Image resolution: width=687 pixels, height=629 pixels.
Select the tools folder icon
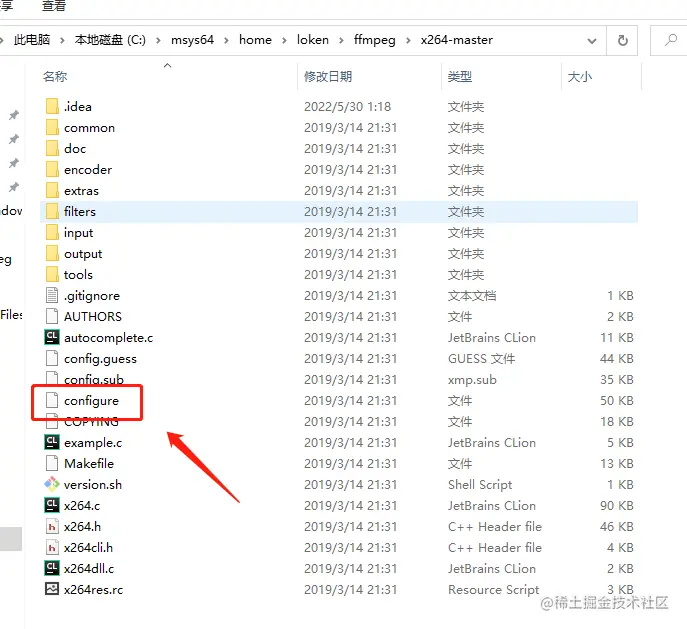pos(52,275)
